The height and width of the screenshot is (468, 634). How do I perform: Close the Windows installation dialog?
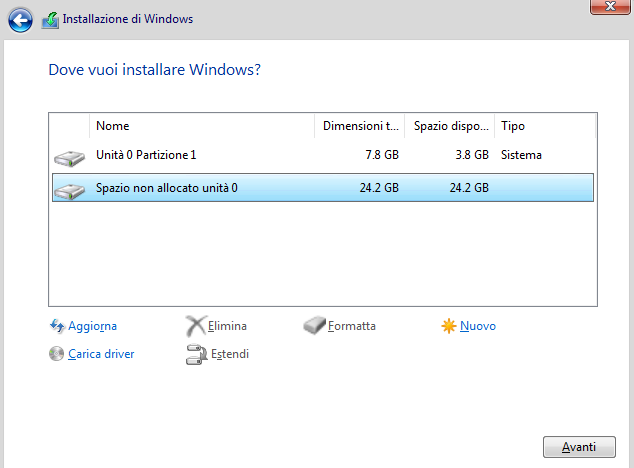coord(610,6)
